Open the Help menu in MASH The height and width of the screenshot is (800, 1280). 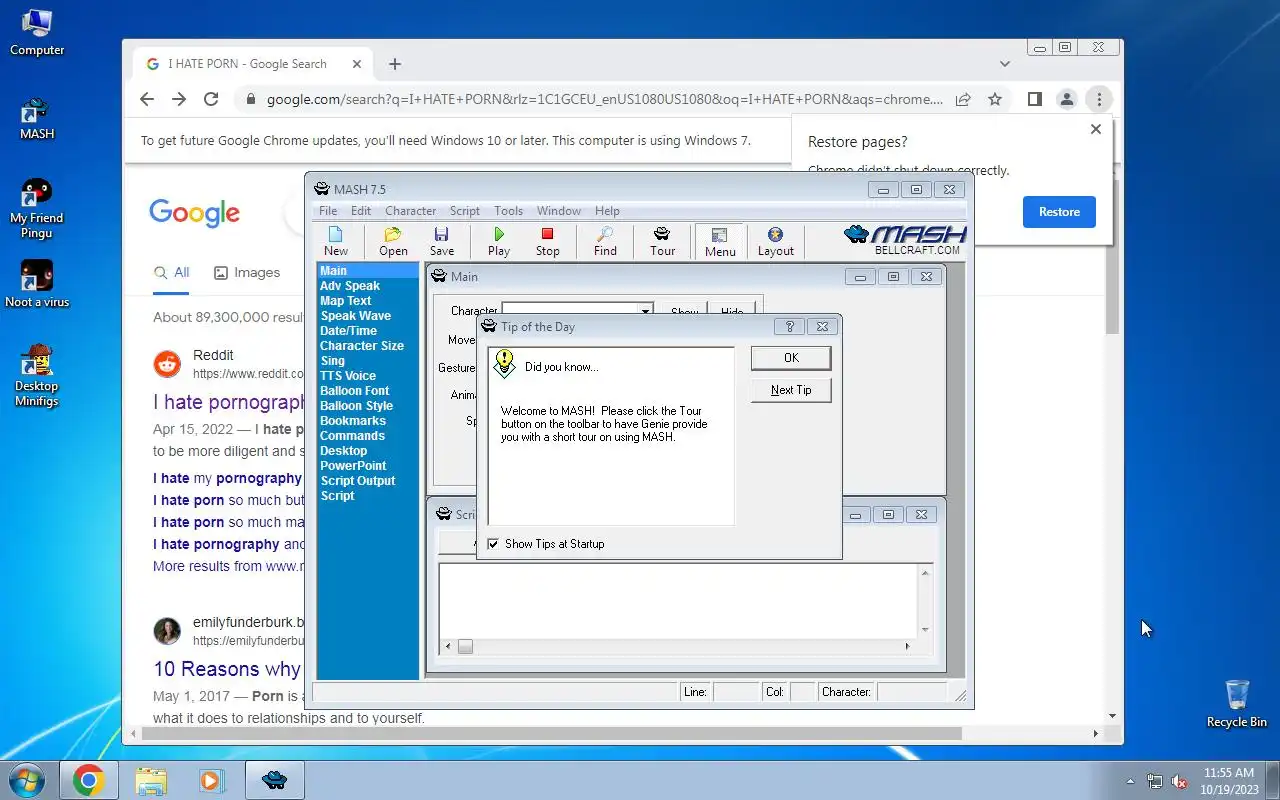[x=607, y=211]
